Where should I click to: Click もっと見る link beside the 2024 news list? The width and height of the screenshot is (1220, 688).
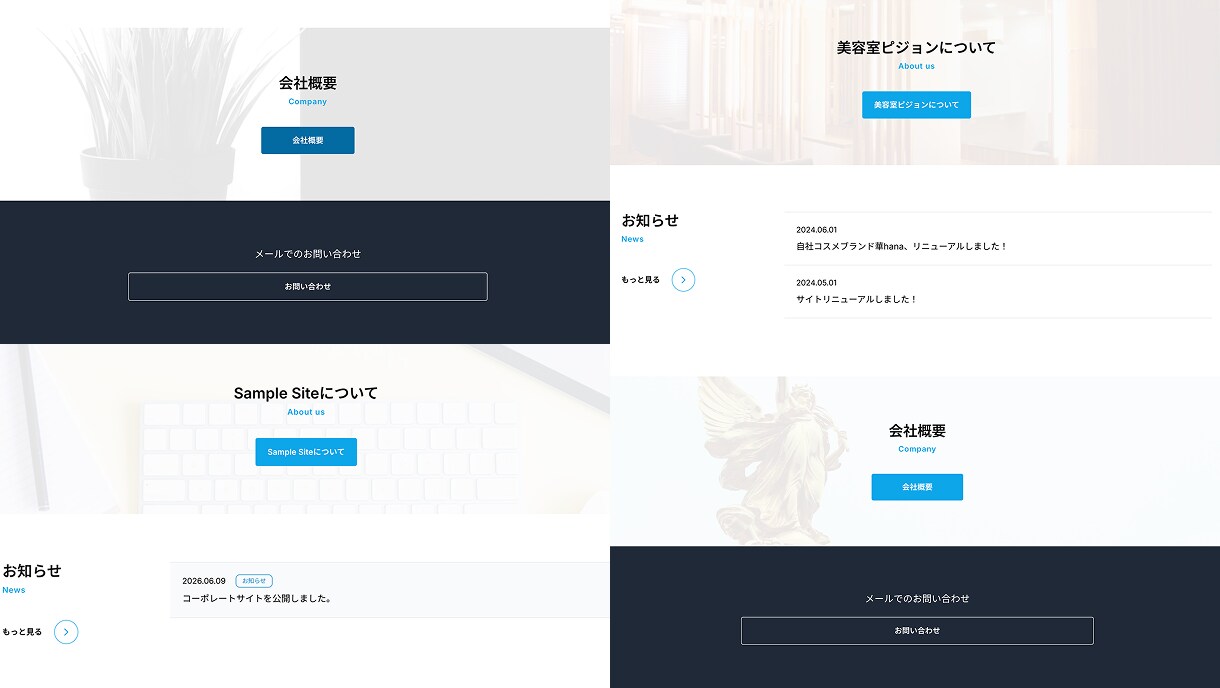point(641,280)
